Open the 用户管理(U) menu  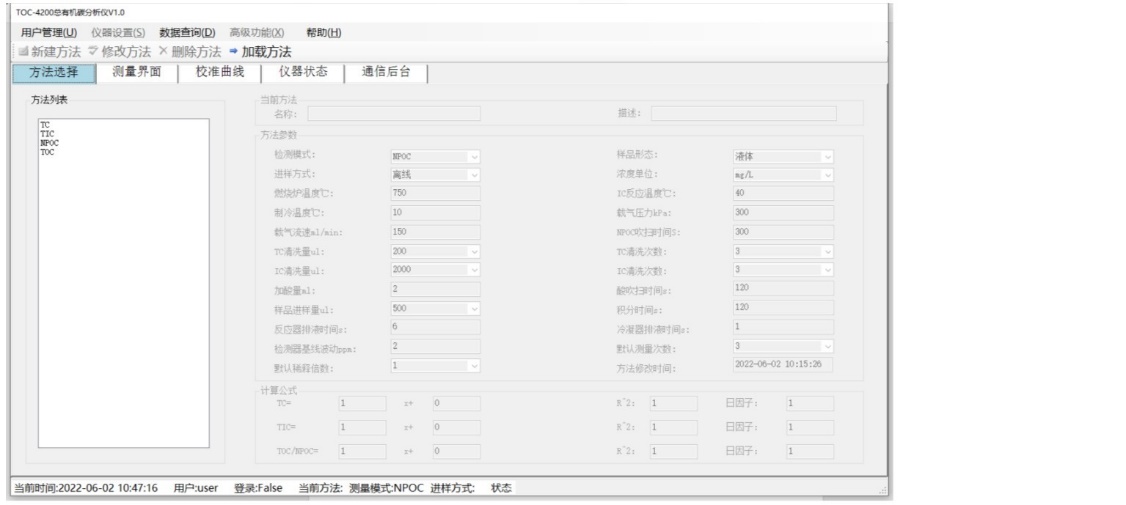click(49, 32)
